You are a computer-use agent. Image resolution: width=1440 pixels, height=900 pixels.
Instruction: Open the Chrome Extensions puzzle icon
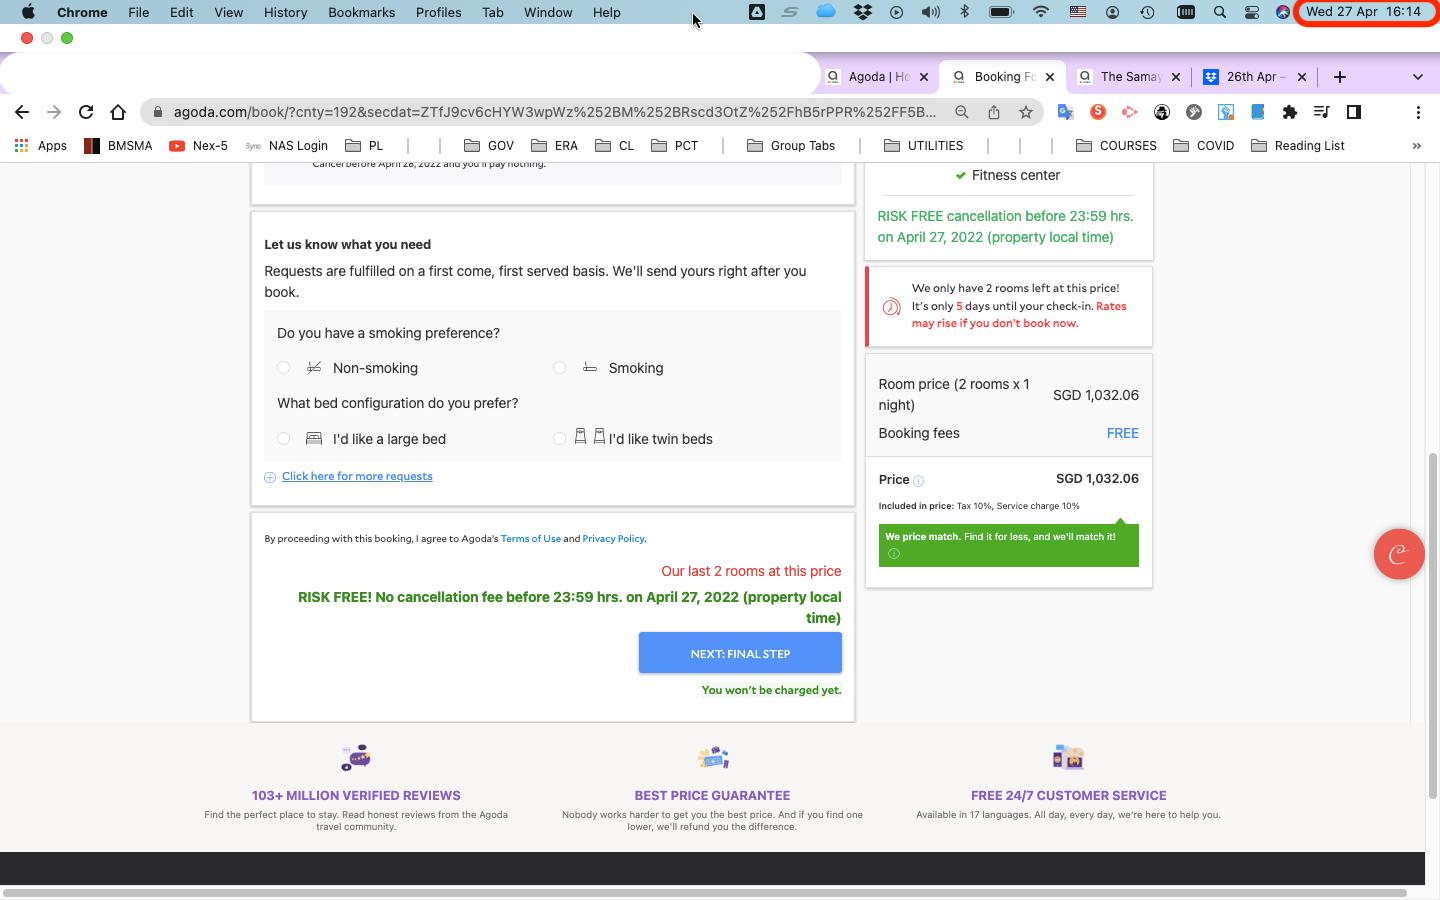pyautogui.click(x=1290, y=112)
